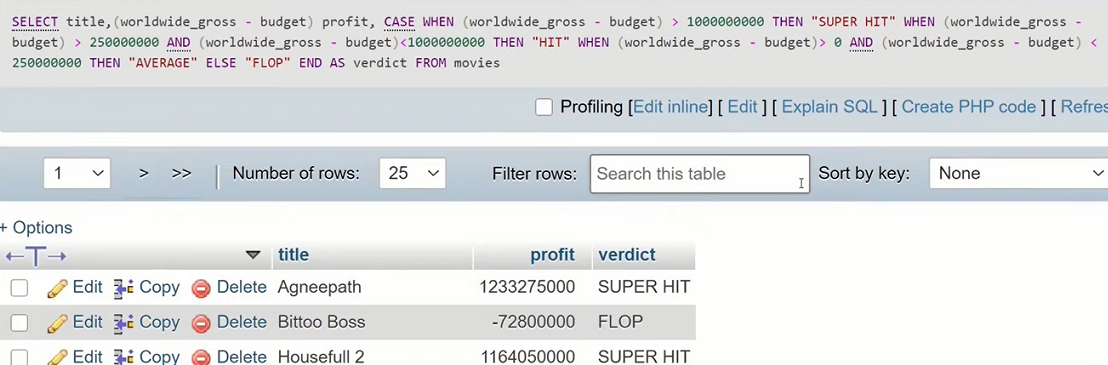Viewport: 1108px width, 365px height.
Task: Click the Edit pencil icon for Housefull 2
Action: [57, 357]
